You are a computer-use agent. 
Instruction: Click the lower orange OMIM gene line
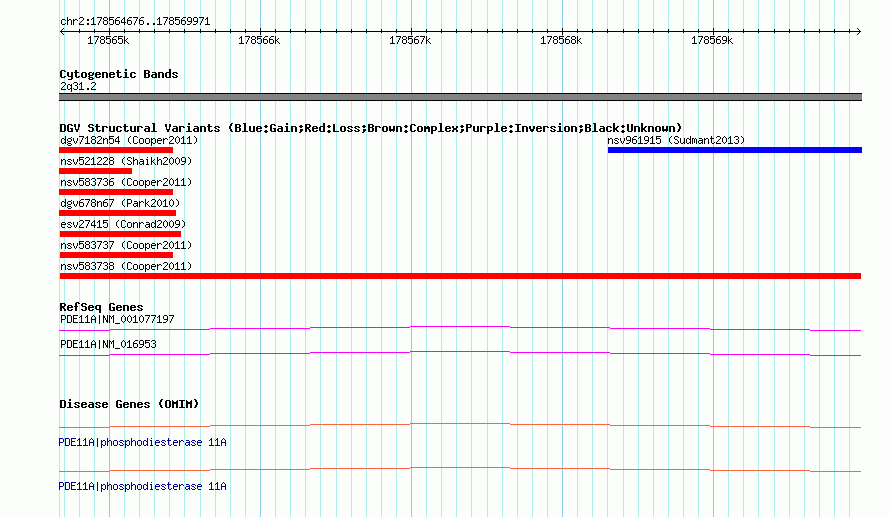pos(460,469)
